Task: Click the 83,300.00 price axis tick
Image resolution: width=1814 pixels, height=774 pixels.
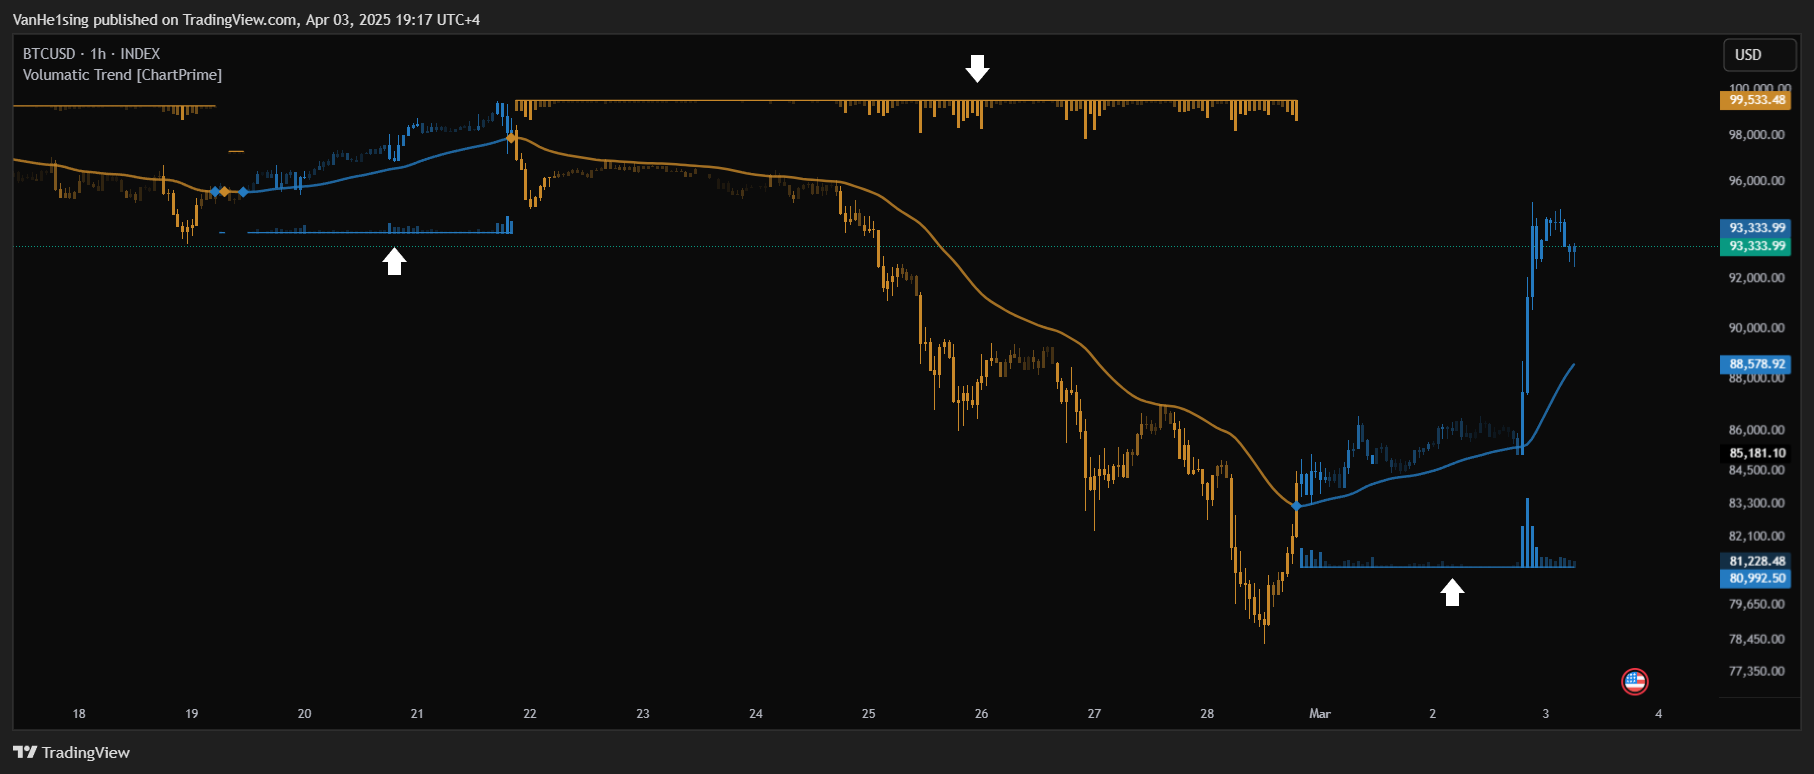Action: [1757, 503]
